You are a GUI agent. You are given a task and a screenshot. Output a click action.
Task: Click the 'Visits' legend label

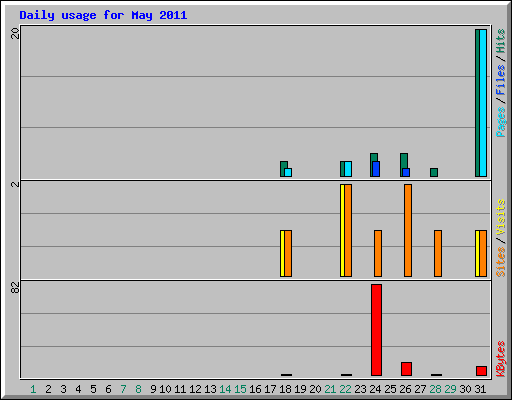[500, 217]
